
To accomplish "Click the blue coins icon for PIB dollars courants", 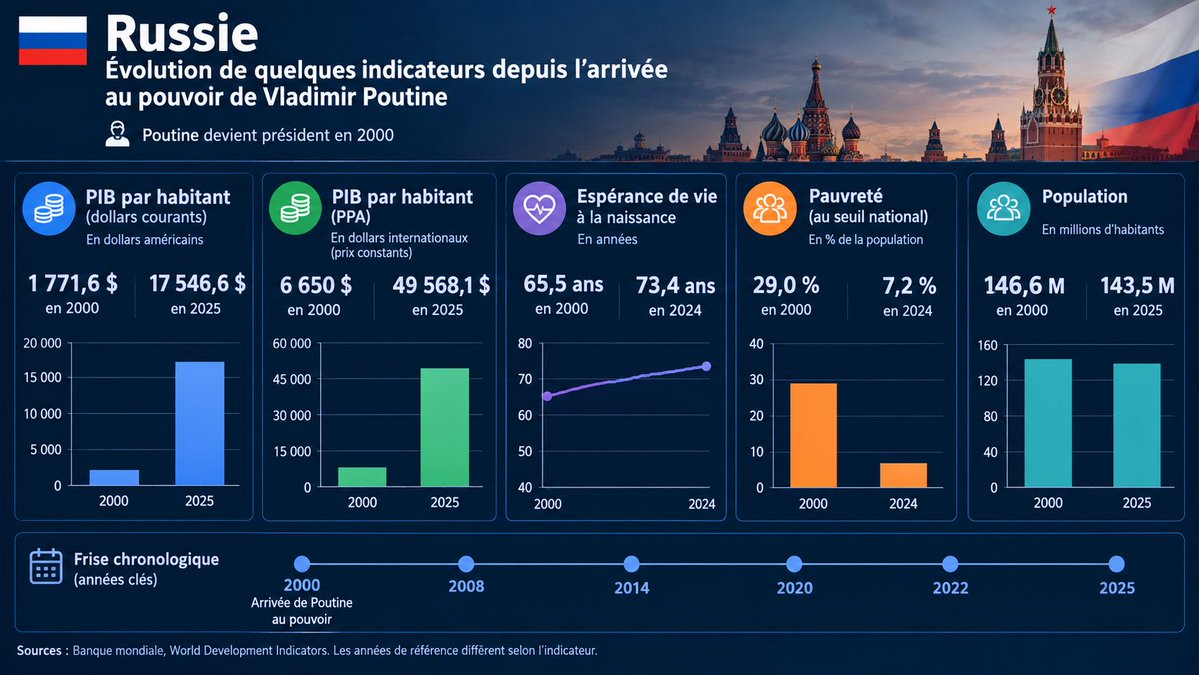I will (49, 208).
